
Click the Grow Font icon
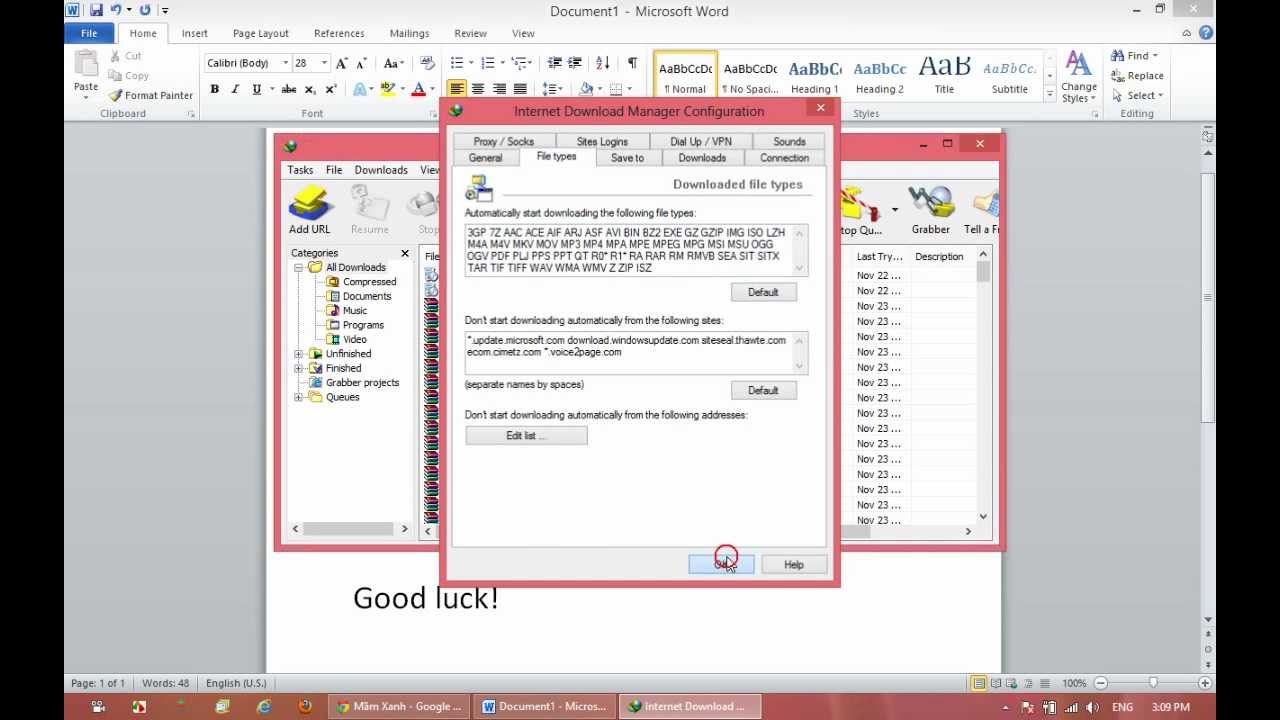pyautogui.click(x=343, y=63)
